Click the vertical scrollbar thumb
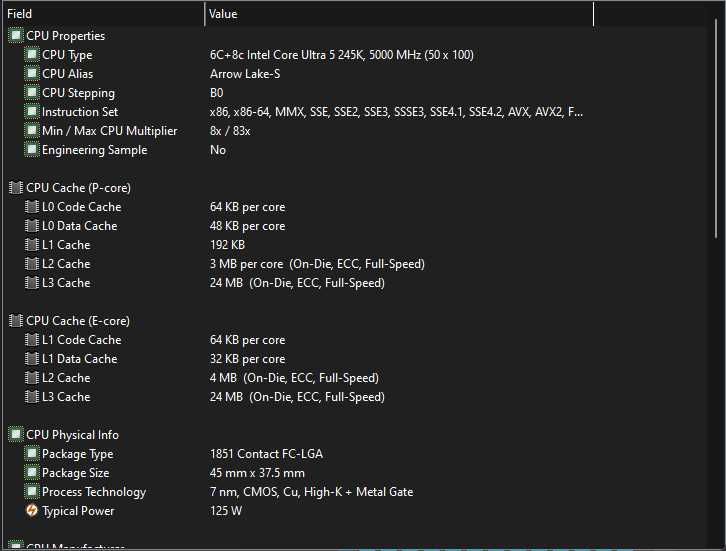 coord(716,129)
